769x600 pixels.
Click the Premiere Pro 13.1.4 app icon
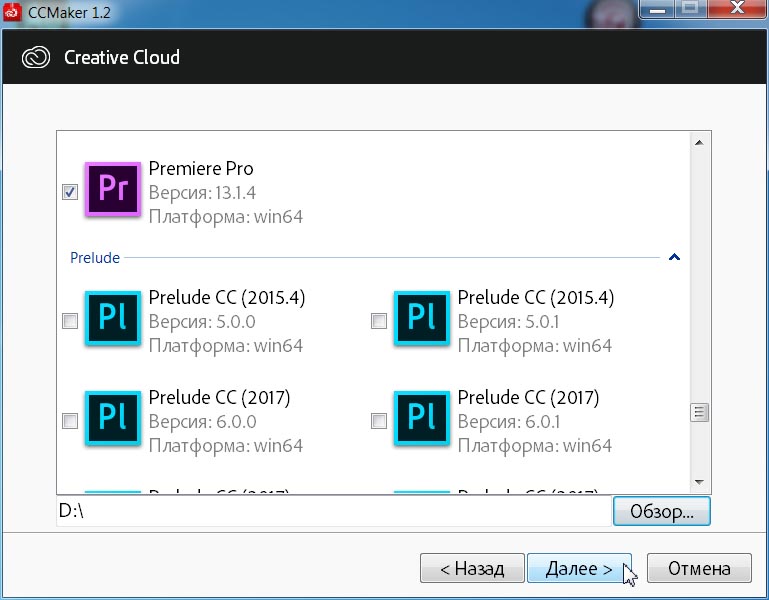point(113,189)
